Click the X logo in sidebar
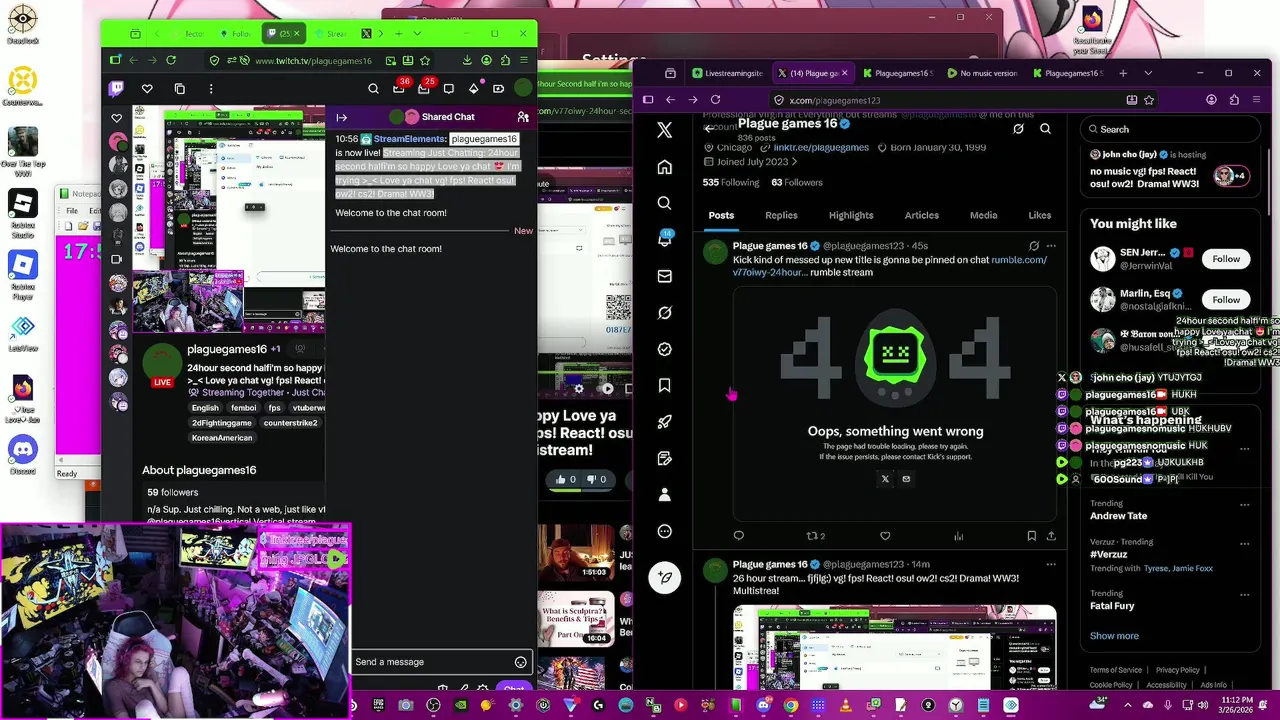The width and height of the screenshot is (1280, 720). 664,130
